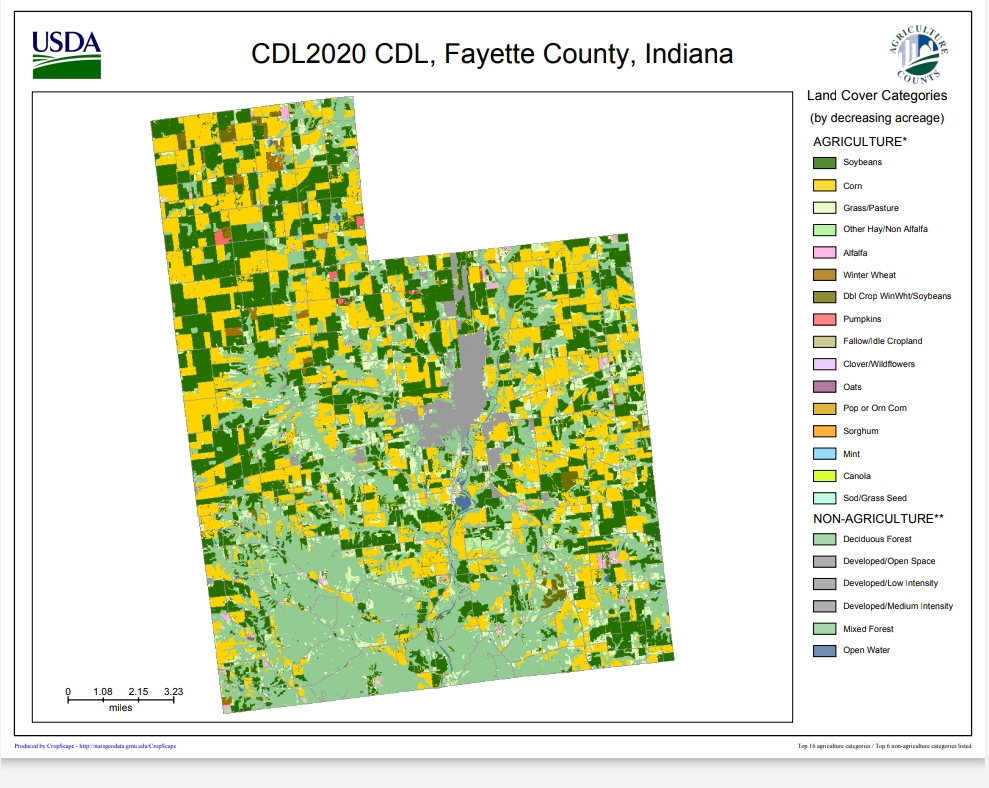Select the Corn yellow legend swatch
989x788 pixels.
824,186
